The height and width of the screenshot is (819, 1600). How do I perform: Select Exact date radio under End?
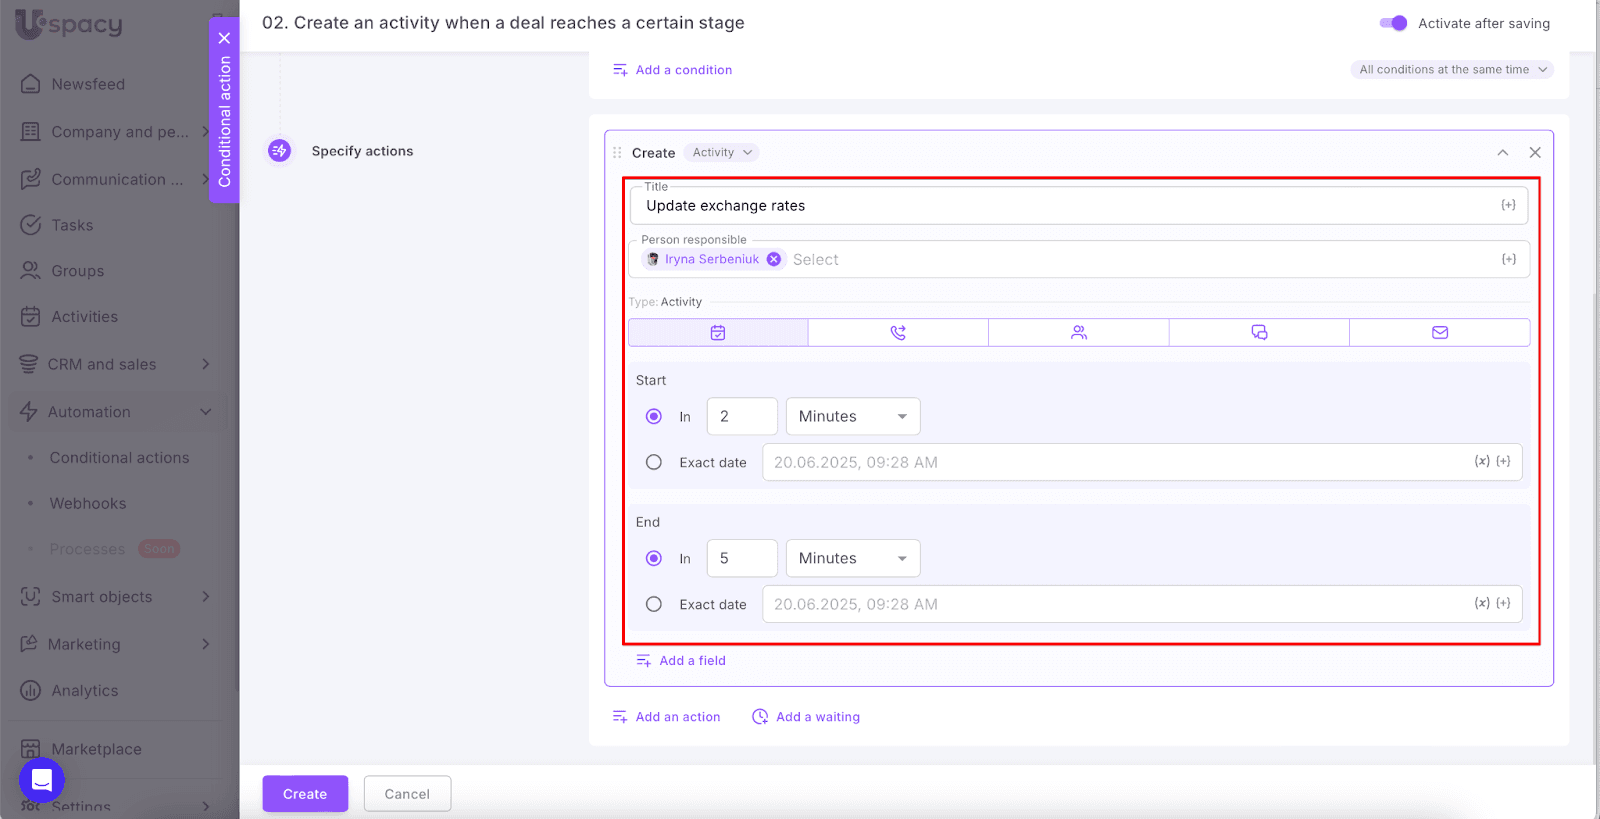pyautogui.click(x=654, y=604)
